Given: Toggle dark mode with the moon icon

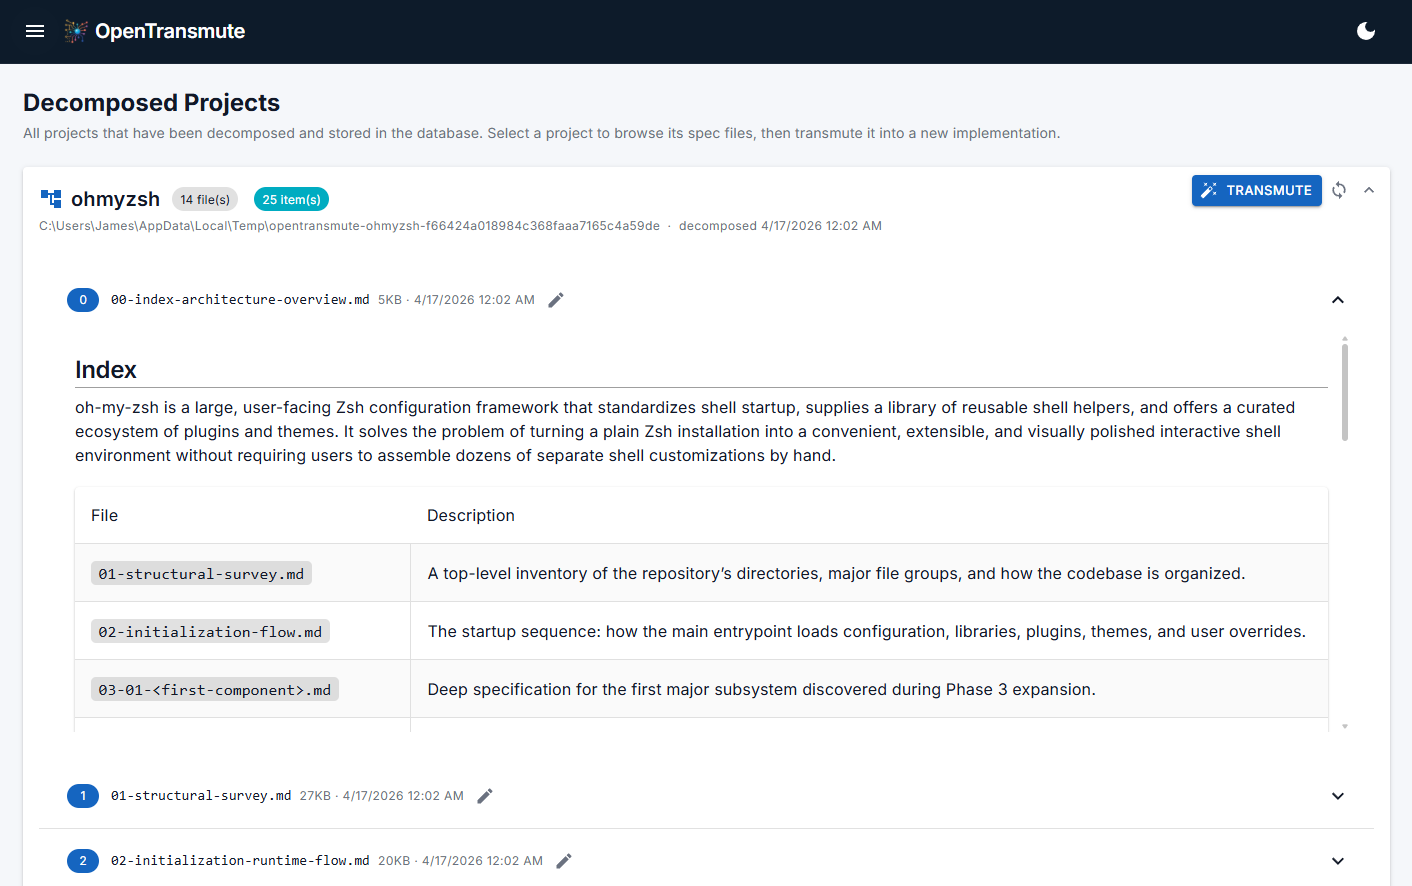Looking at the screenshot, I should point(1366,31).
